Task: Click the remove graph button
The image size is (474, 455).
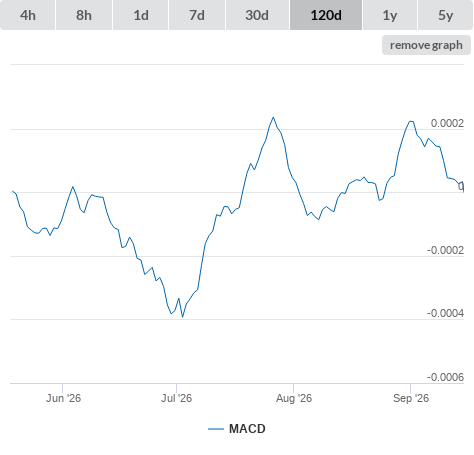Action: click(426, 45)
